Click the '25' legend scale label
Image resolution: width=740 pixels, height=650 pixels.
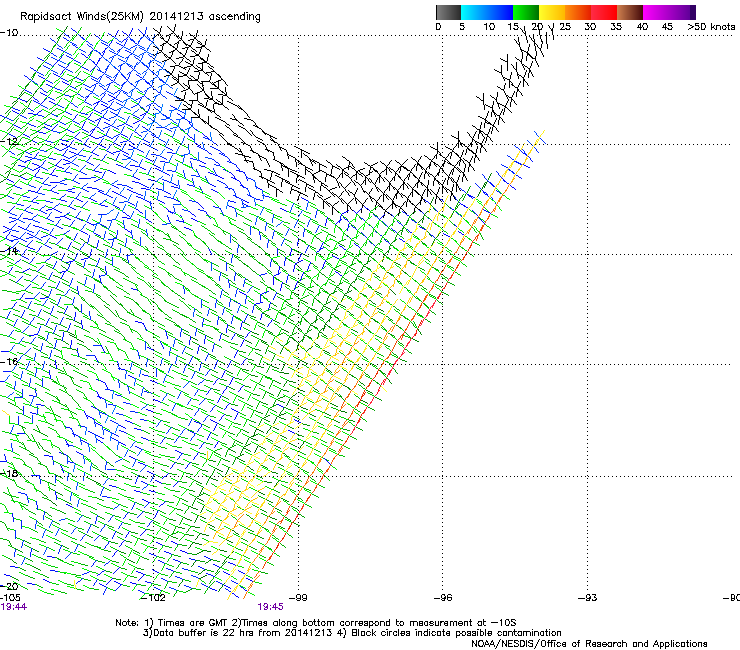(x=565, y=26)
